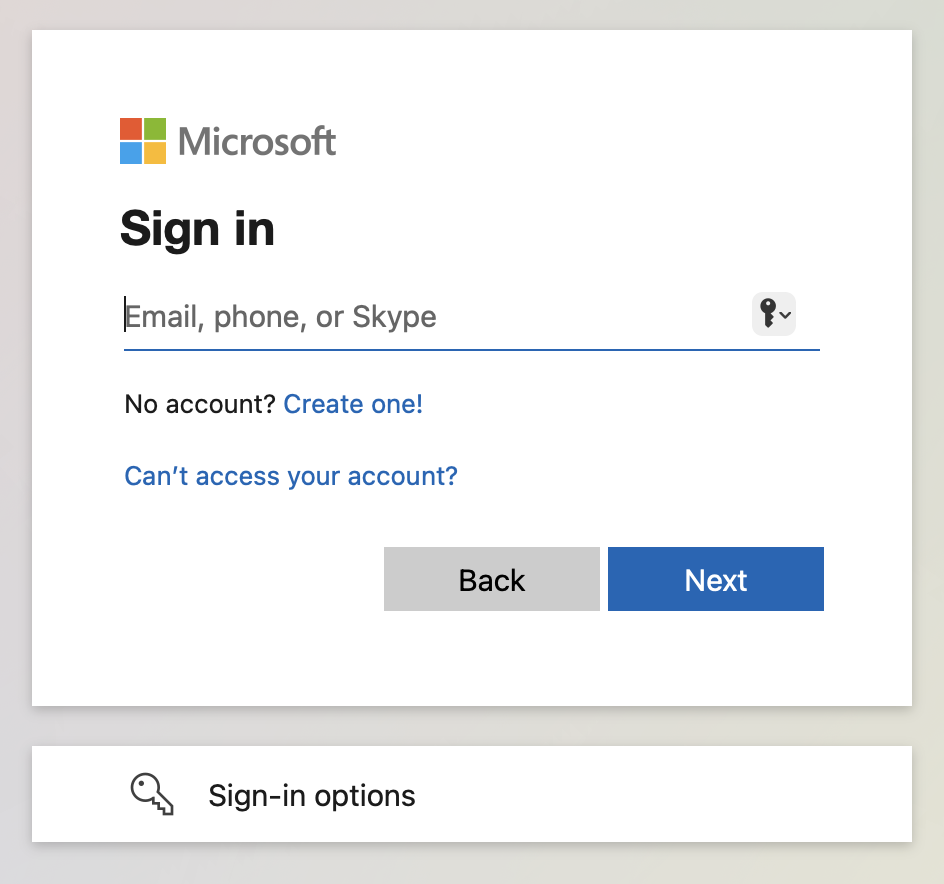The height and width of the screenshot is (884, 944).
Task: Select Sign-in options at the bottom
Action: [x=311, y=795]
